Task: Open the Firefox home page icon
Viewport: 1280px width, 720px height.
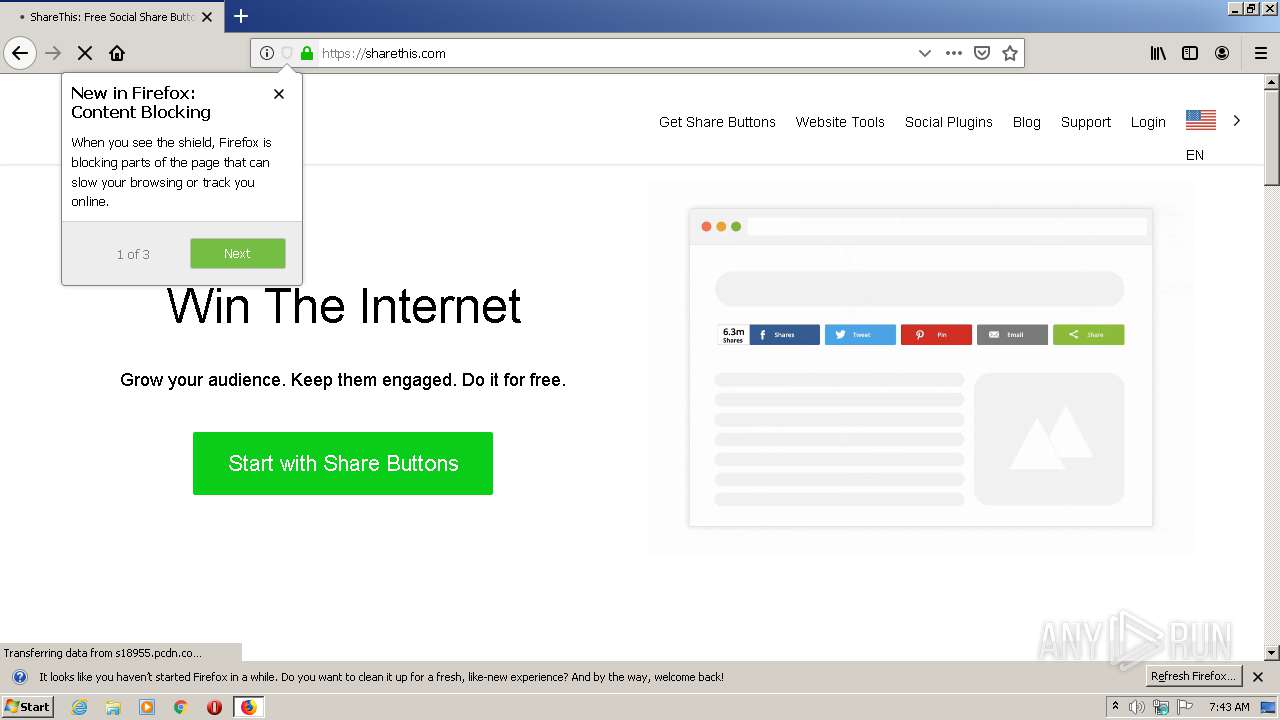Action: pos(117,53)
